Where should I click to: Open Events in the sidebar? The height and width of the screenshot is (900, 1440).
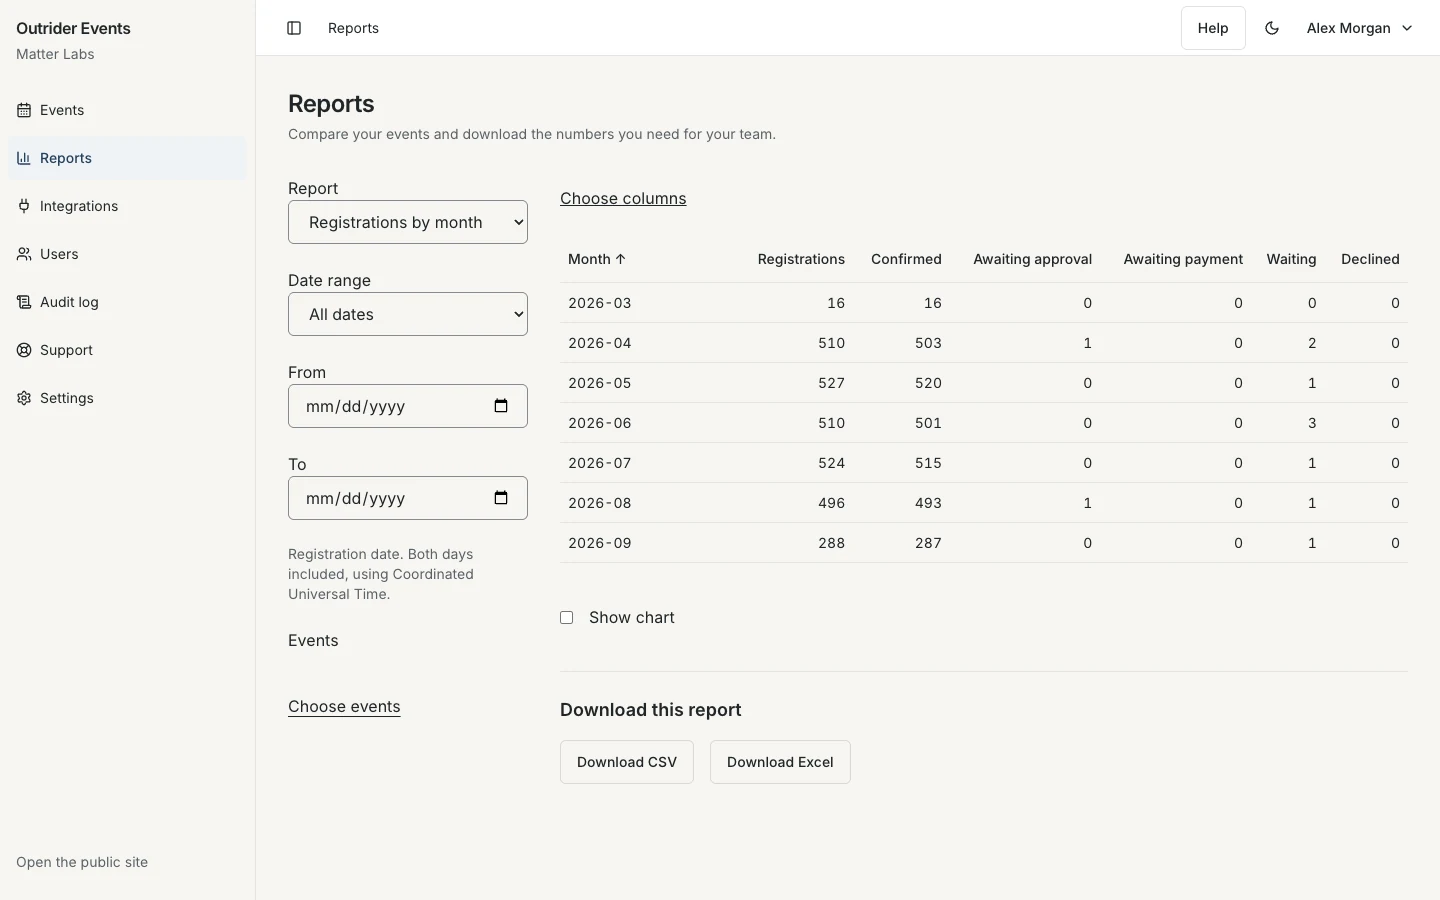tap(127, 110)
